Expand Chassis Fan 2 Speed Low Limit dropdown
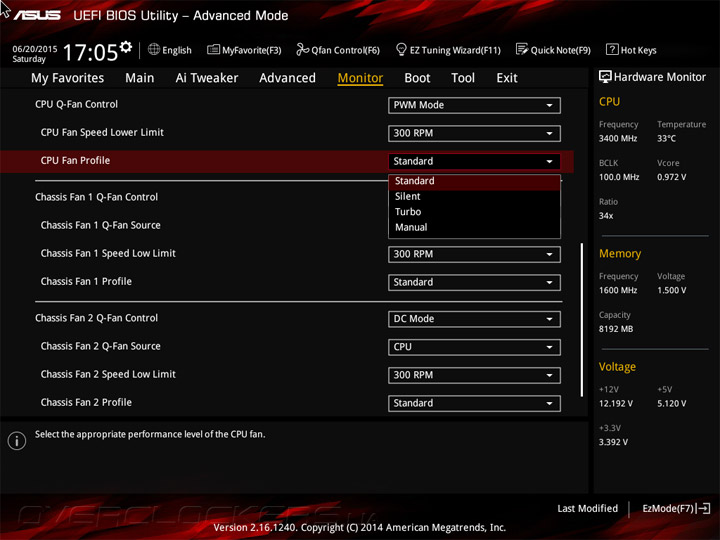This screenshot has width=720, height=540. [x=474, y=375]
